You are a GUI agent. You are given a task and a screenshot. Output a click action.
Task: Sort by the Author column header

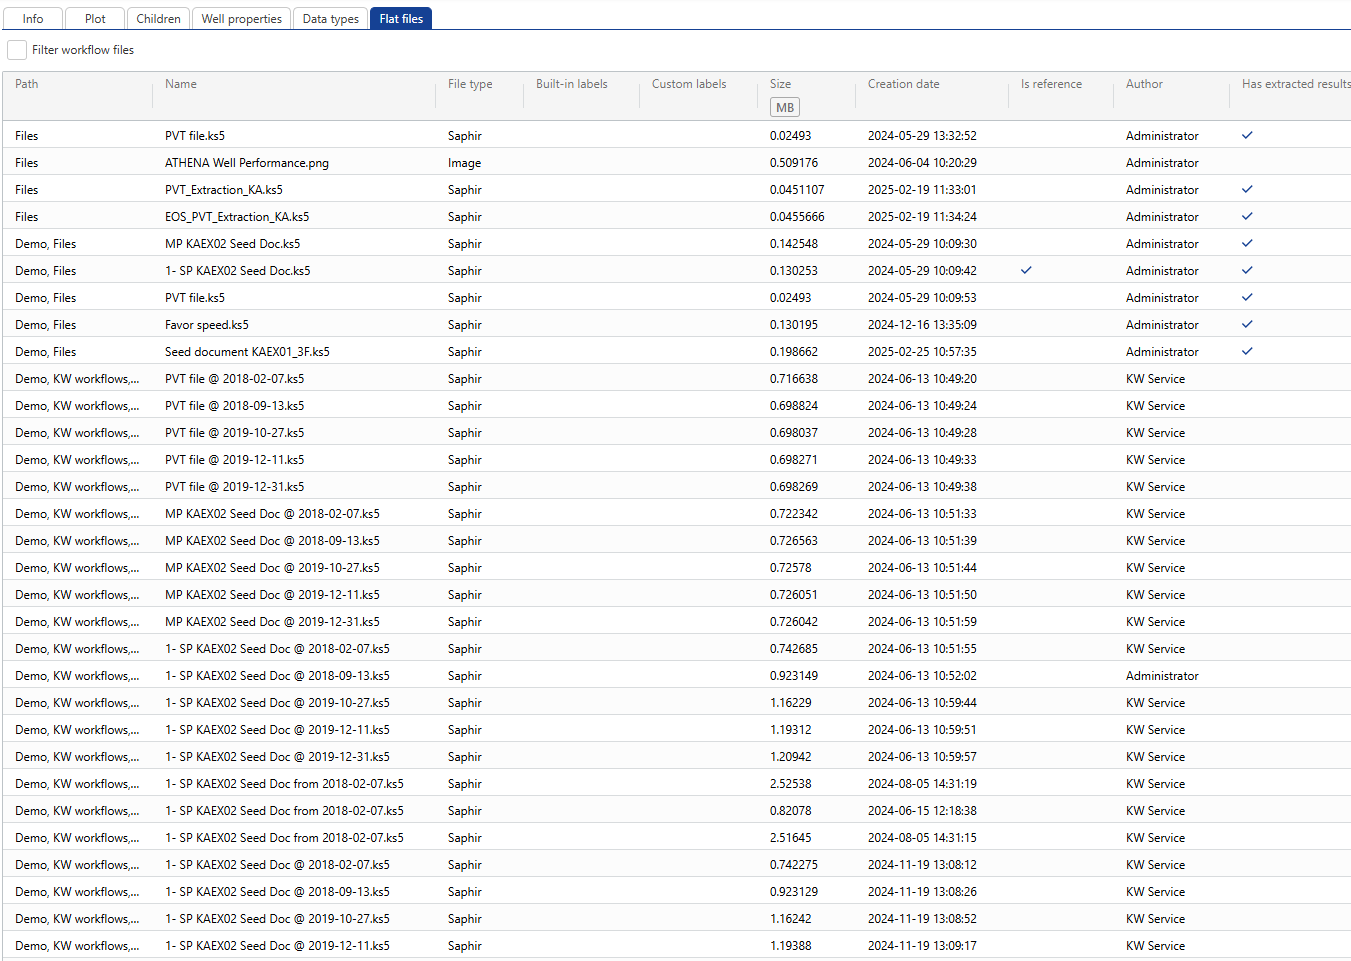coord(1144,84)
